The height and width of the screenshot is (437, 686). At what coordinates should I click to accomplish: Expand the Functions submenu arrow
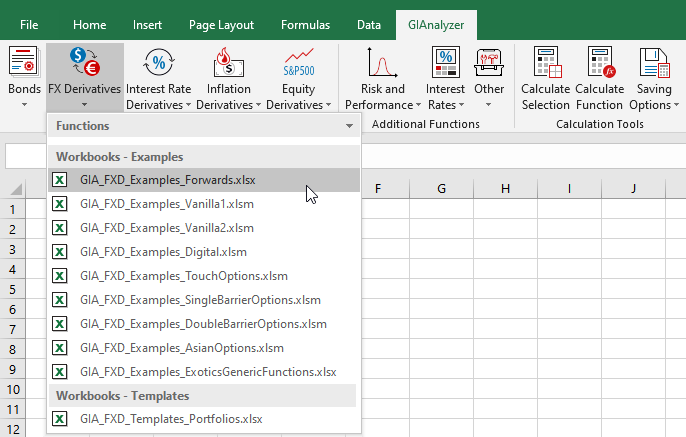(349, 126)
